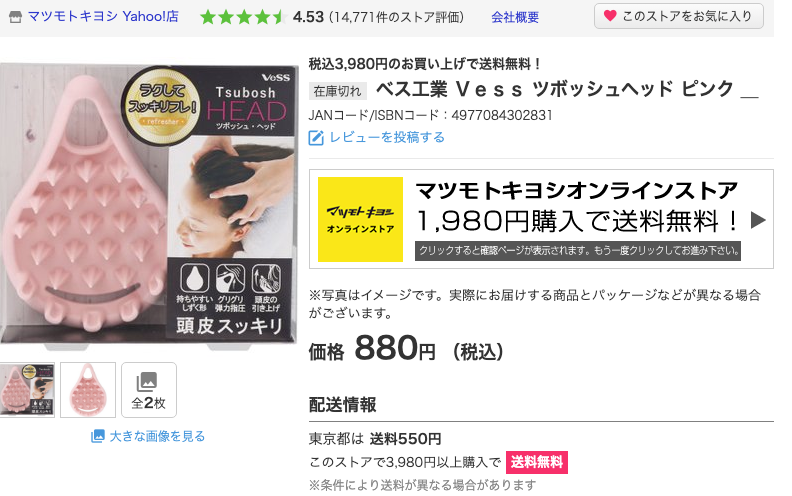This screenshot has height=496, width=792.
Task: Click the 14,771件のストア評価 review count
Action: [x=396, y=18]
